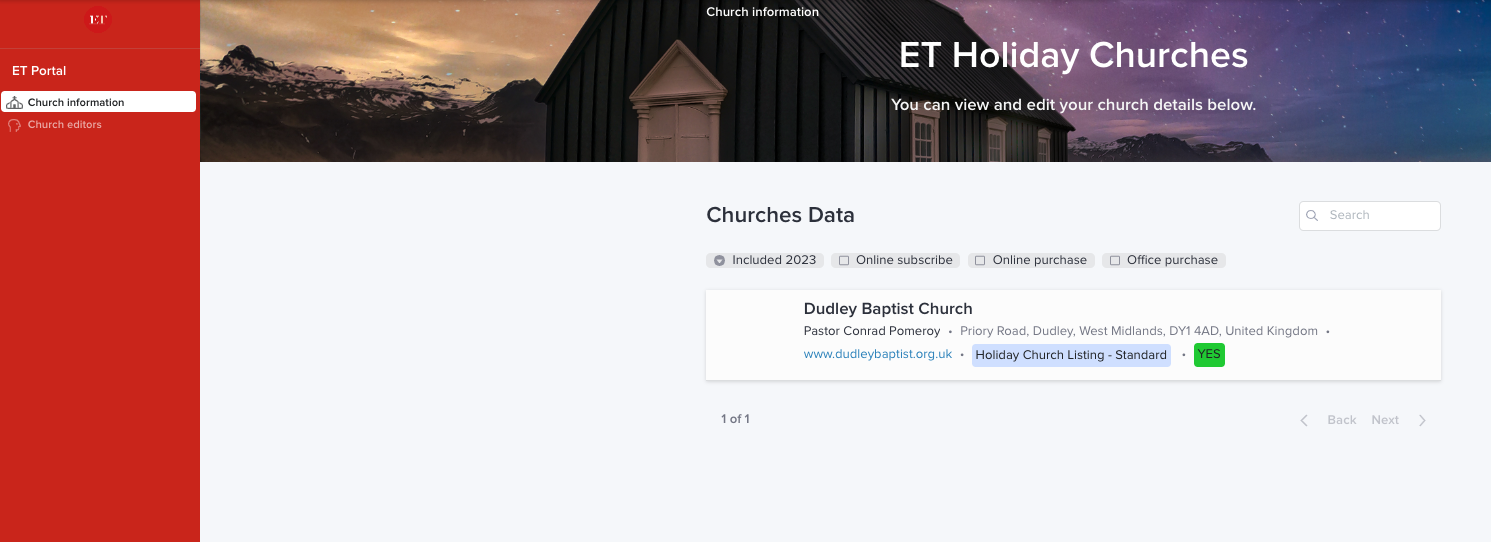Click the green YES badge
The height and width of the screenshot is (542, 1491).
1209,354
